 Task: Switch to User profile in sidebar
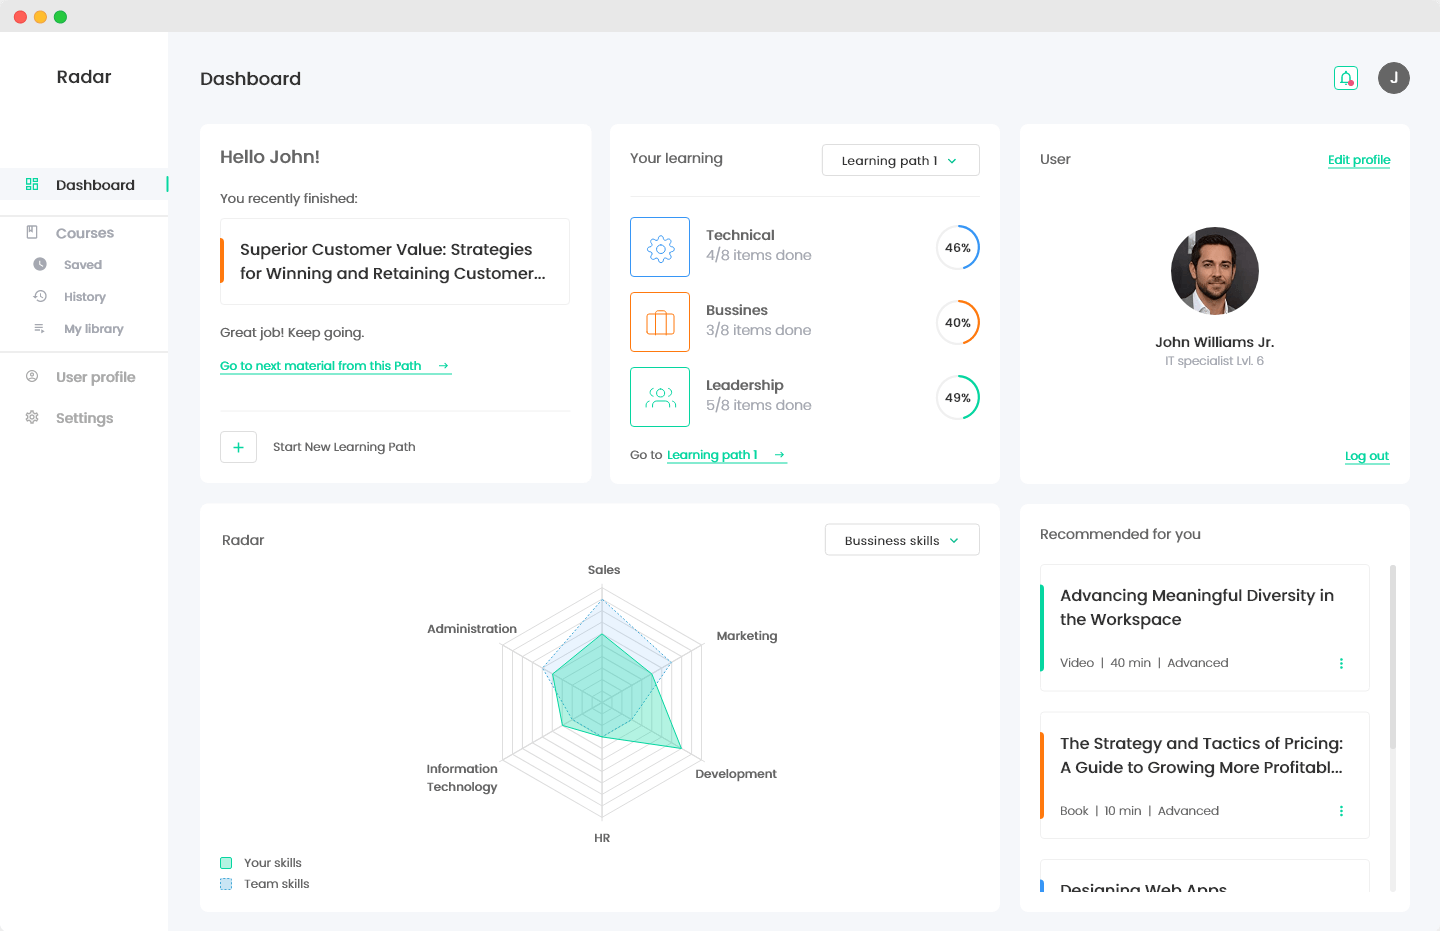coord(95,376)
